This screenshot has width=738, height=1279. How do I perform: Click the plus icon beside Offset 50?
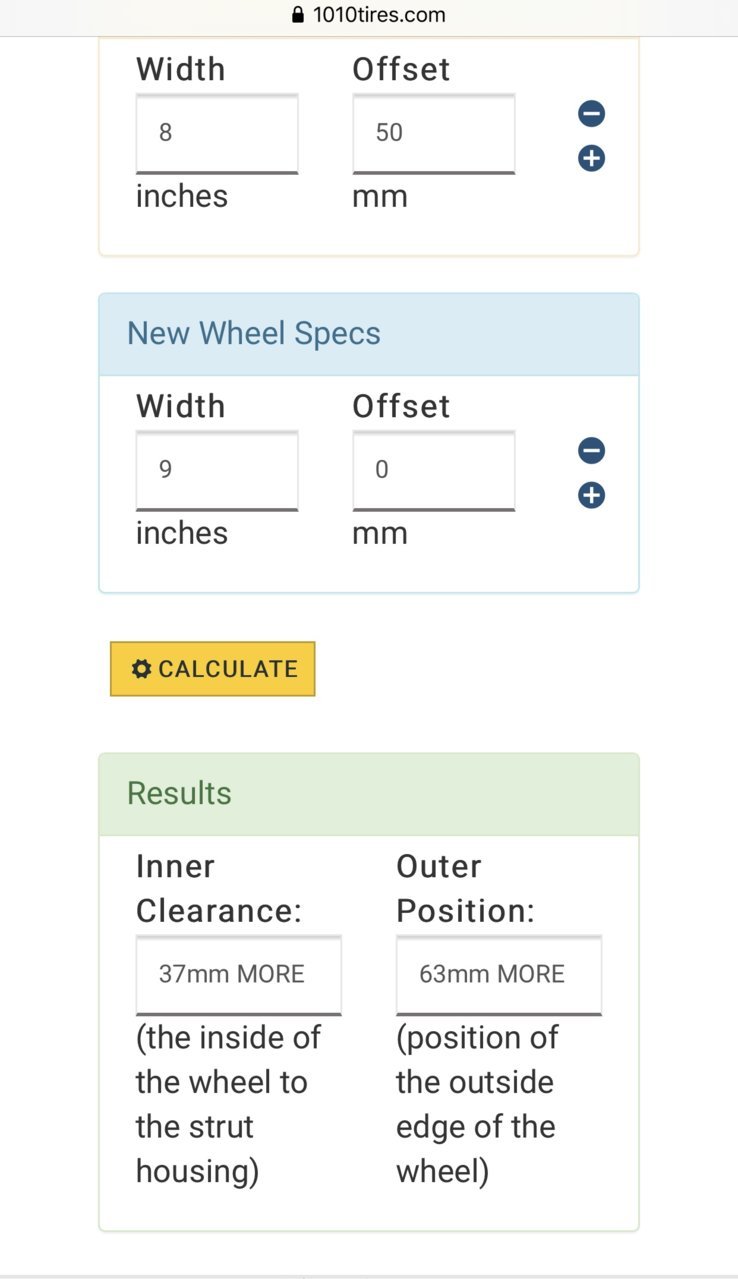click(591, 158)
